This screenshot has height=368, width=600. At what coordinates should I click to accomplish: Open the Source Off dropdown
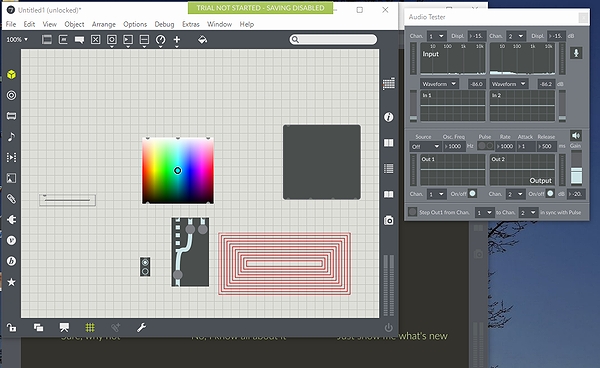[x=426, y=147]
